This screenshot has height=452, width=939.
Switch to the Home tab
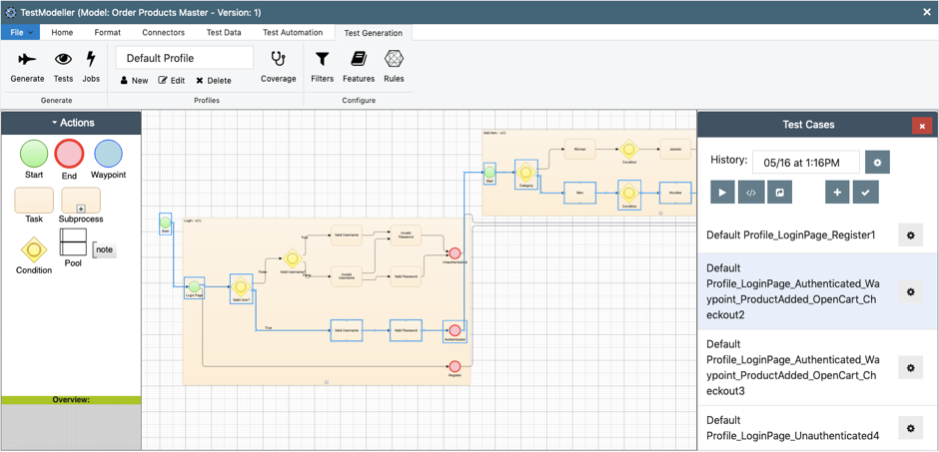[x=62, y=32]
